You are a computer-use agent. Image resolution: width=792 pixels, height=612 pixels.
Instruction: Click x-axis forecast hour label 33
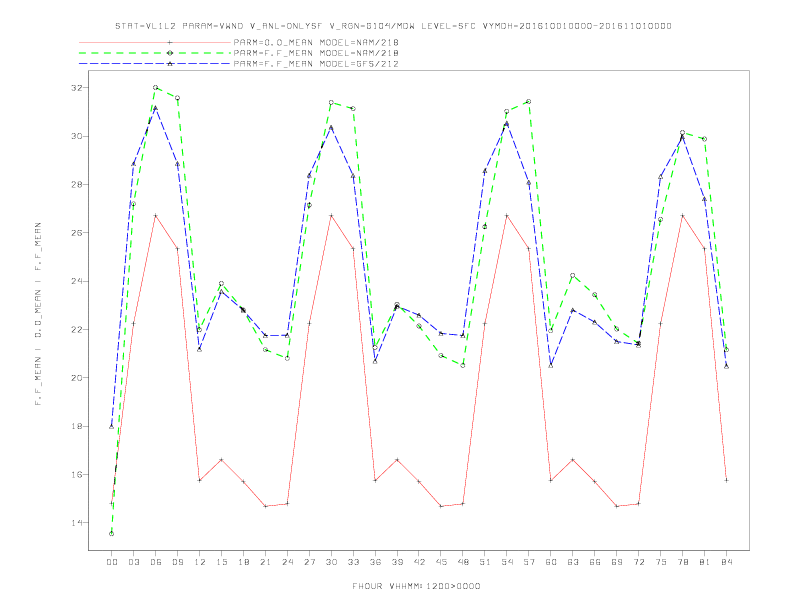tap(353, 562)
